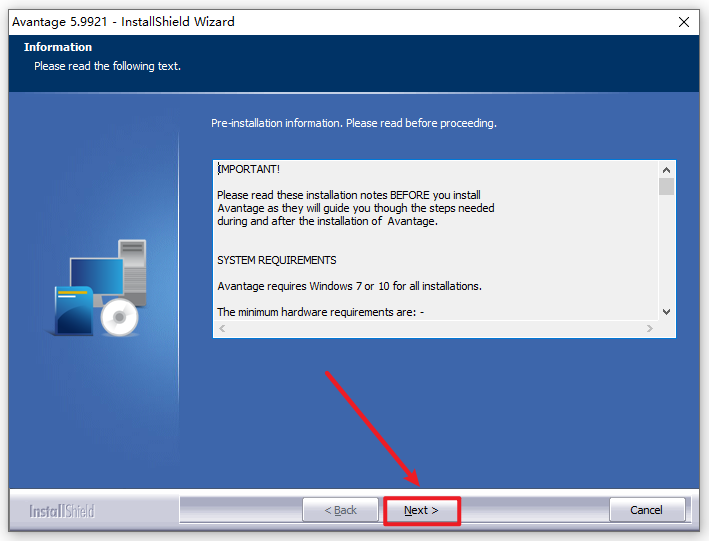Click the Back button
Screen dimensions: 709x541
340,510
